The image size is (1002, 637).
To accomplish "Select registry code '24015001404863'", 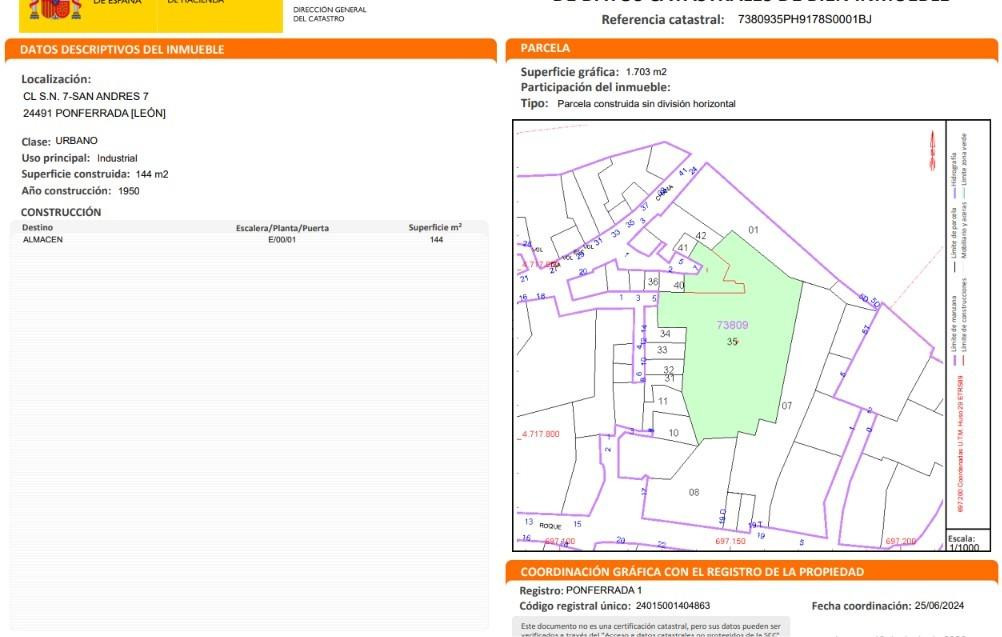I will 673,606.
